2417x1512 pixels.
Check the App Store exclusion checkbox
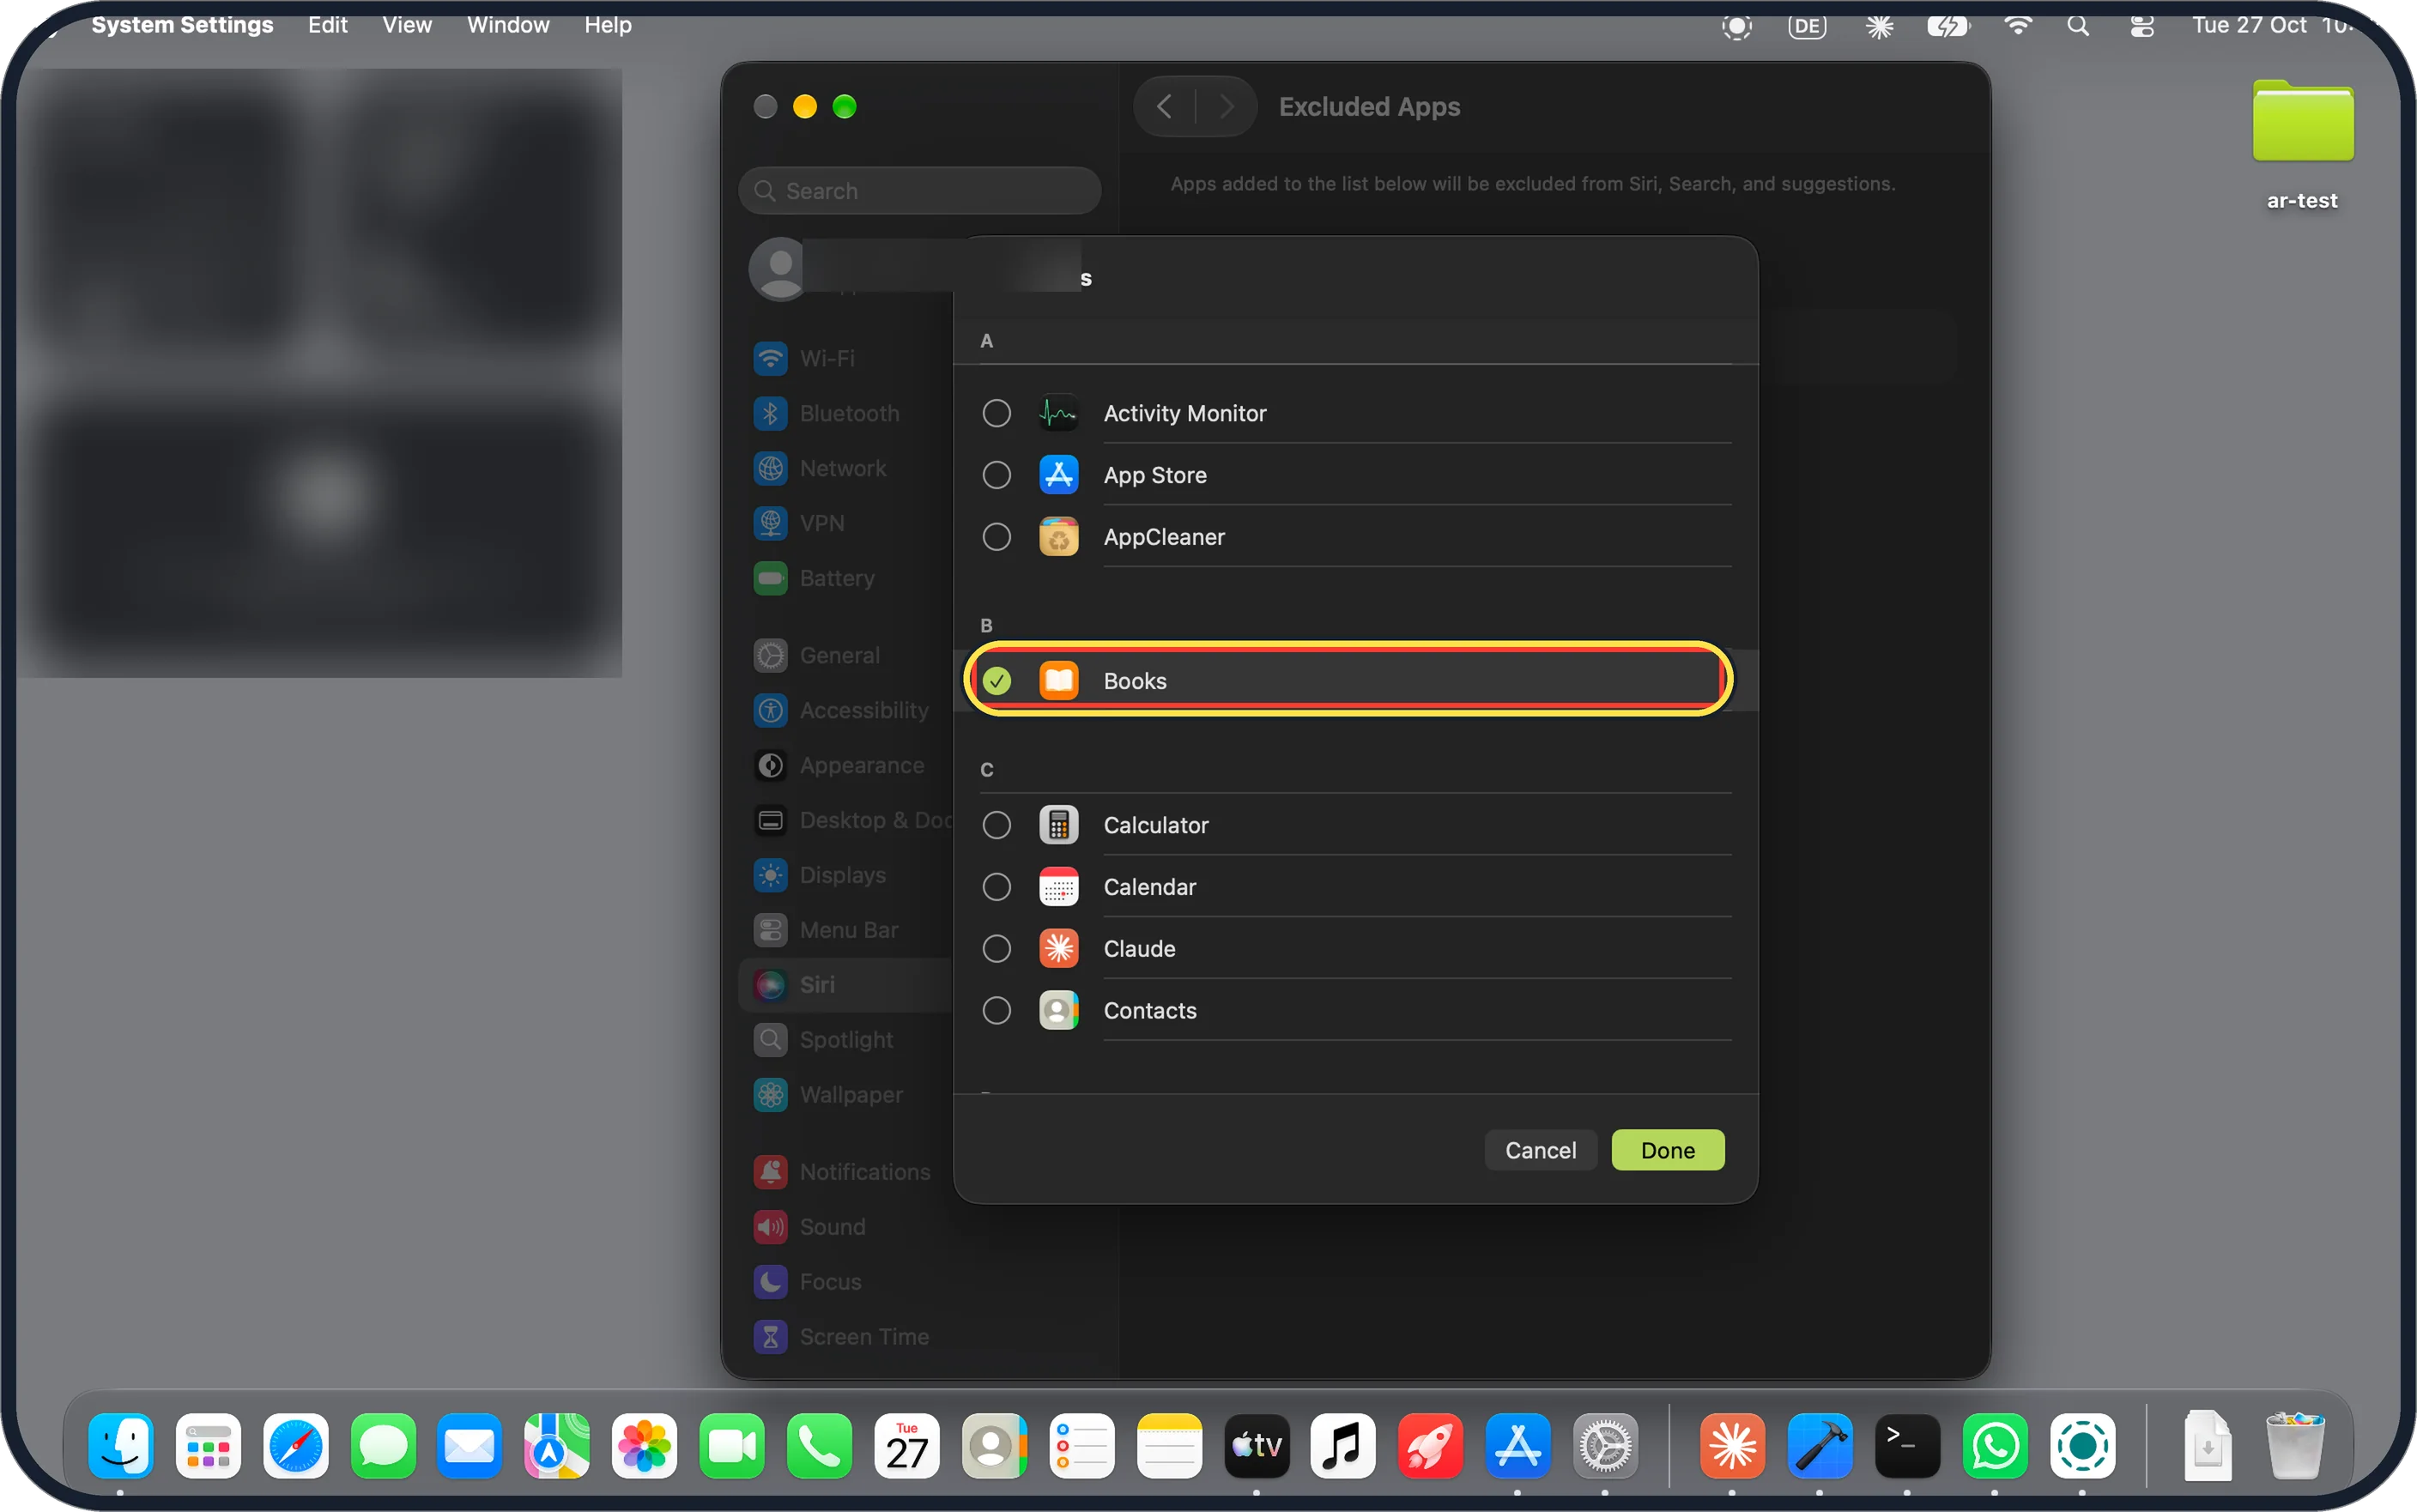996,475
